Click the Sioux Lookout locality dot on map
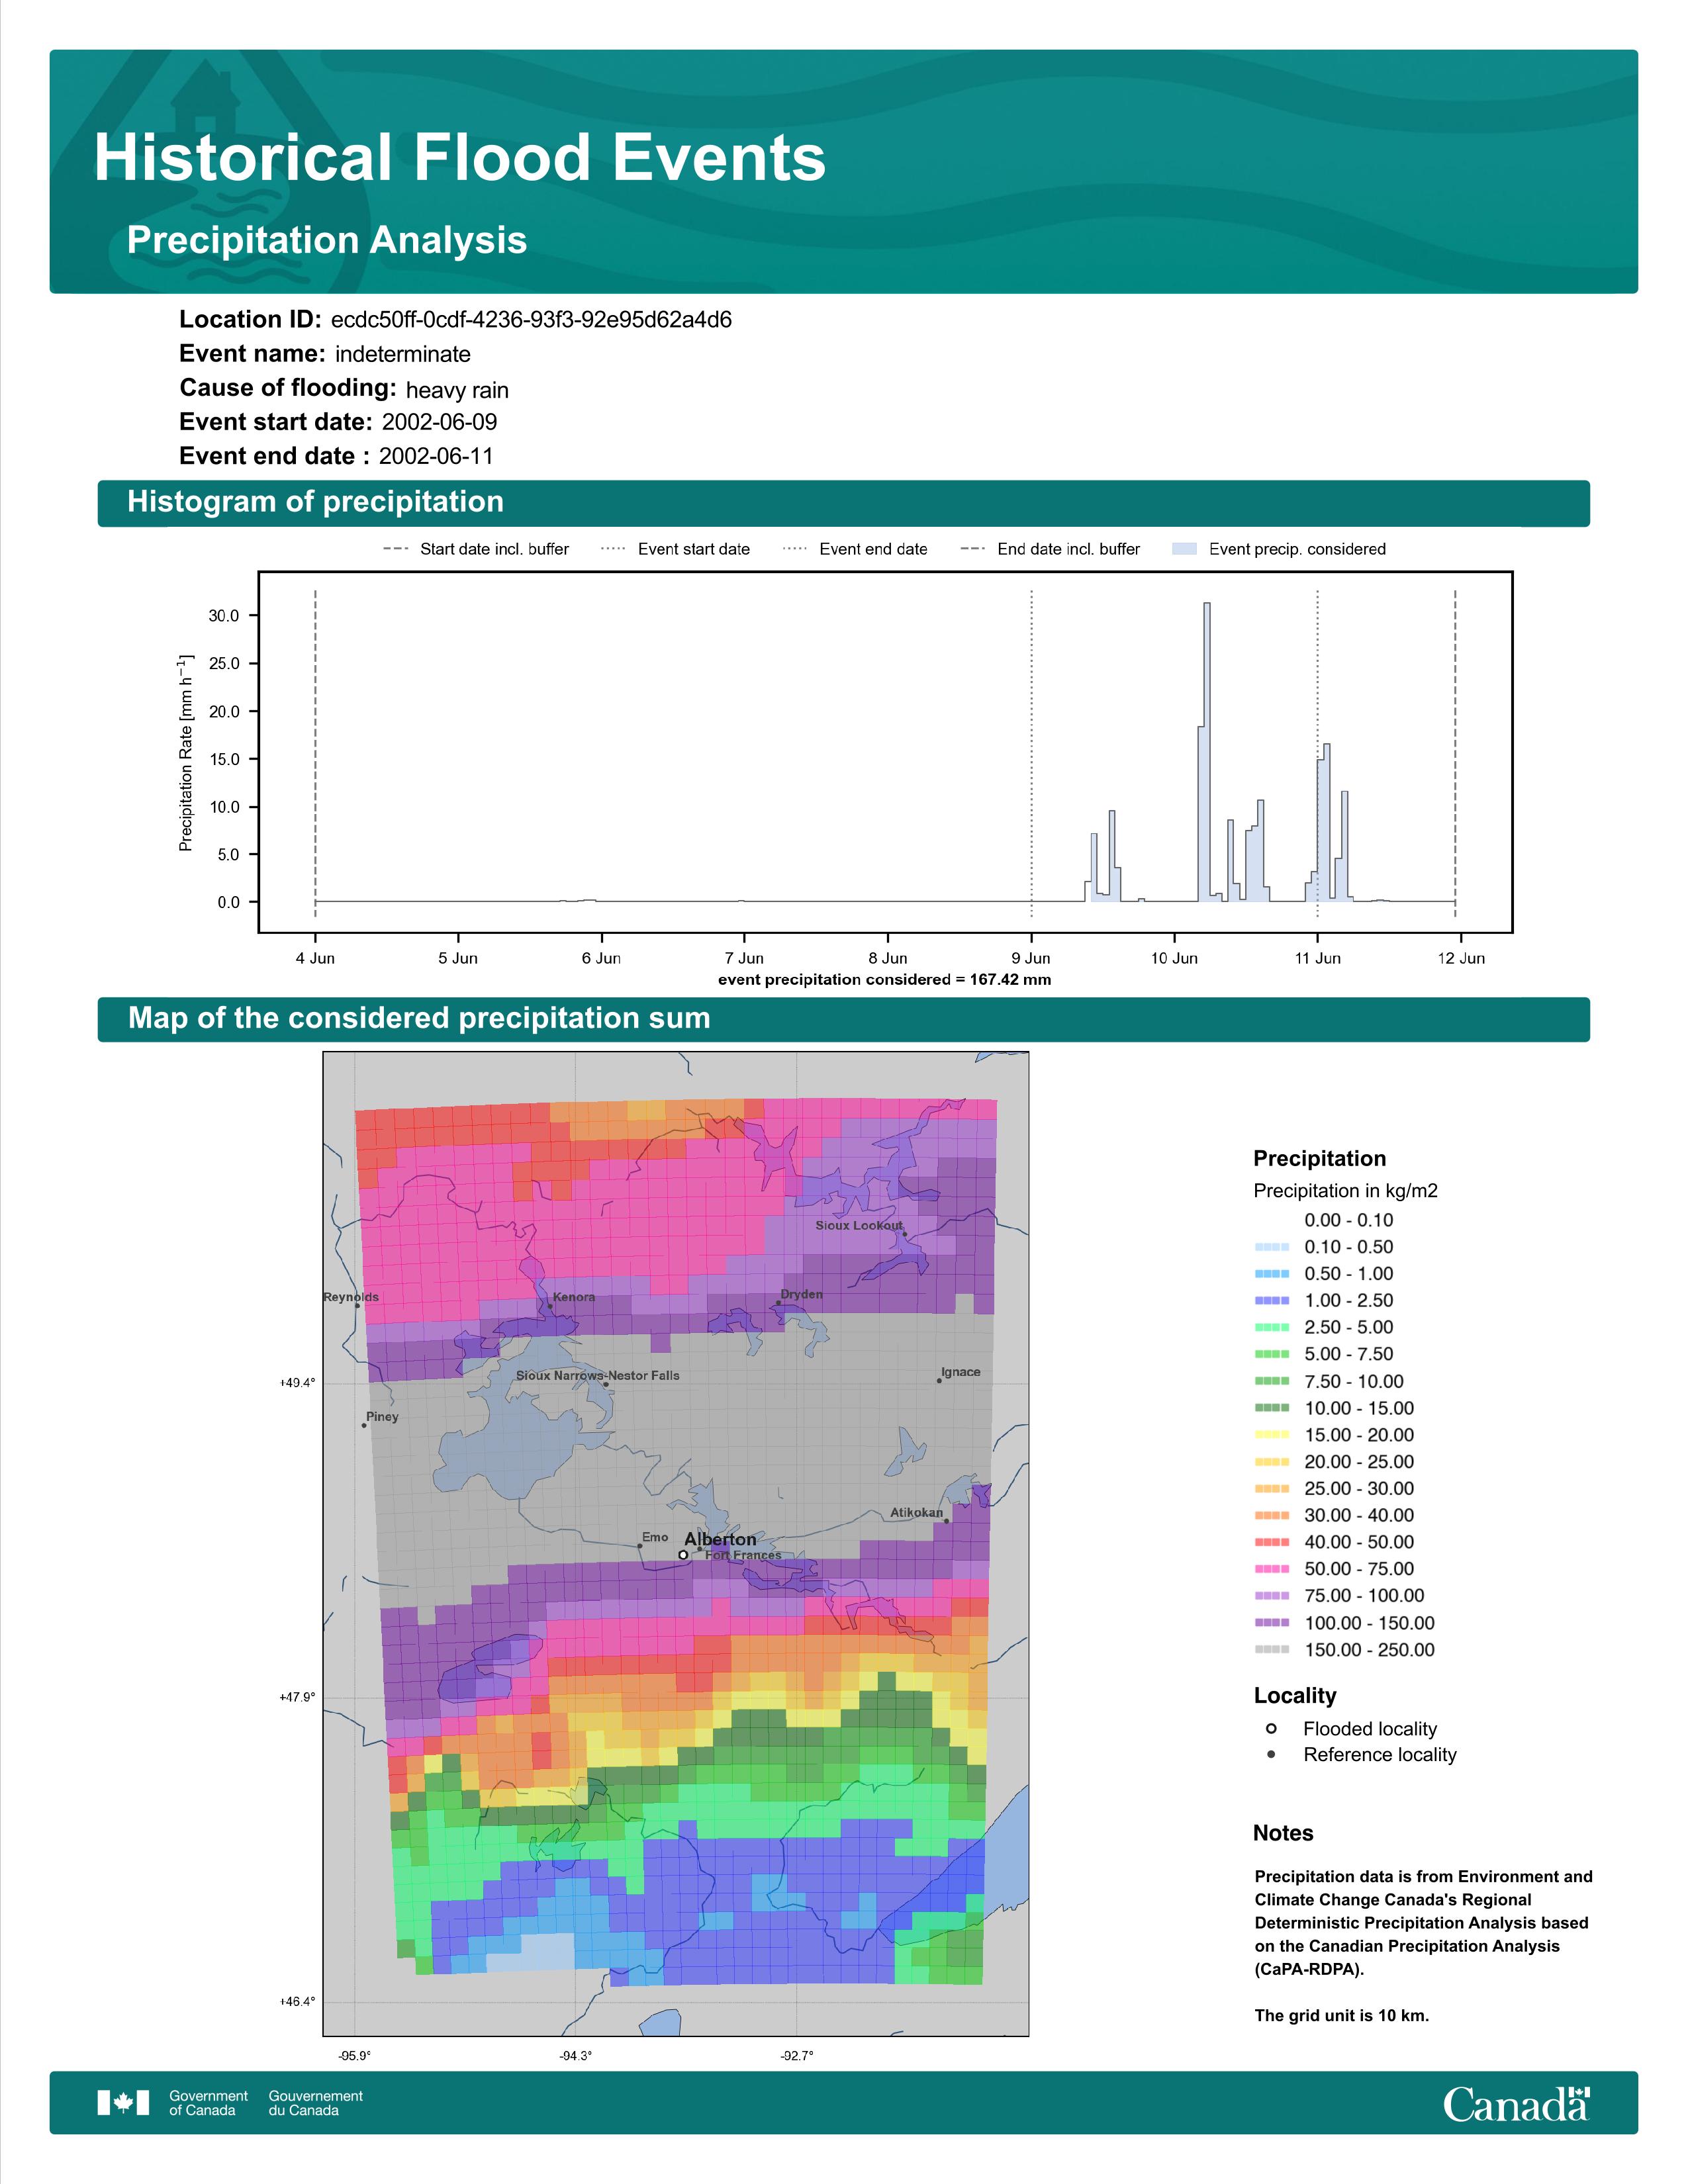Image resolution: width=1688 pixels, height=2184 pixels. [x=905, y=1234]
